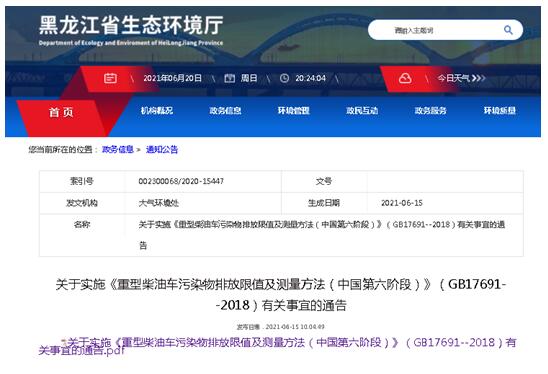This screenshot has height=374, width=548.
Task: Open the 环境质量 menu
Action: pos(500,110)
